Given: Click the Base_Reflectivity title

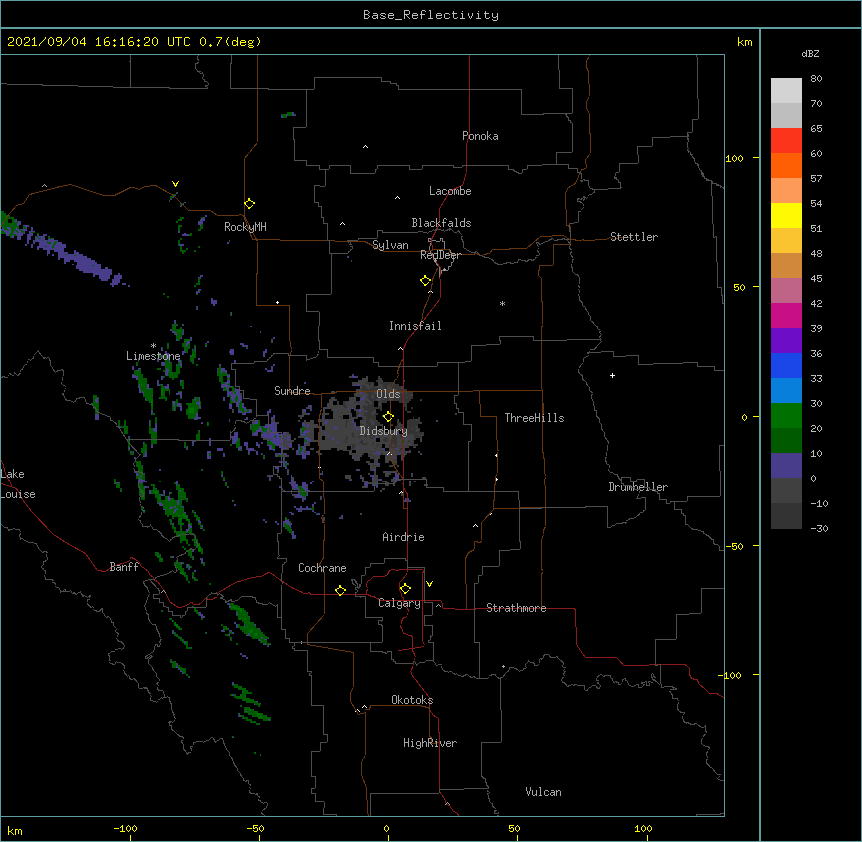Looking at the screenshot, I should (431, 15).
